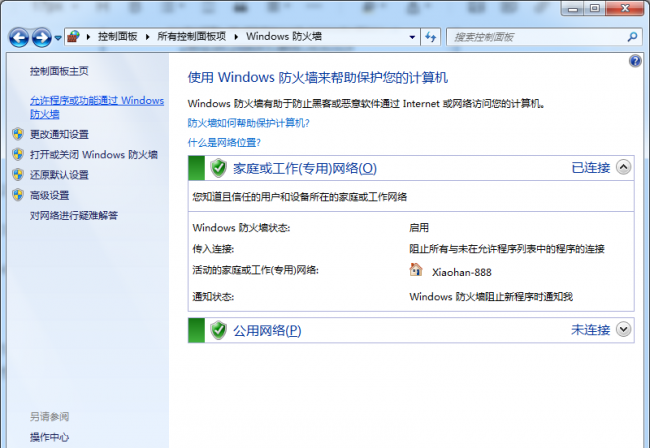Expand the arrow after 所有控制面板项 in breadcrumb
Viewport: 650px width, 448px height.
click(236, 37)
